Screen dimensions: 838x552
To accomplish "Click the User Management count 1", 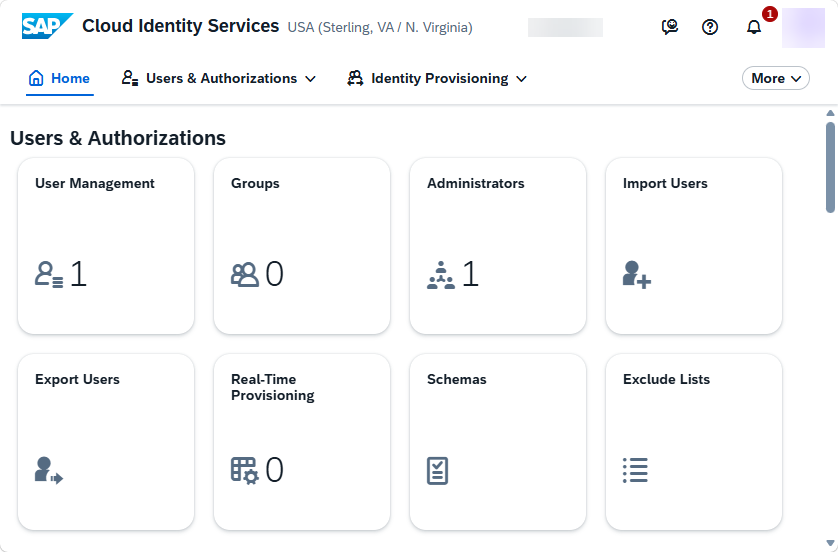I will (x=79, y=274).
